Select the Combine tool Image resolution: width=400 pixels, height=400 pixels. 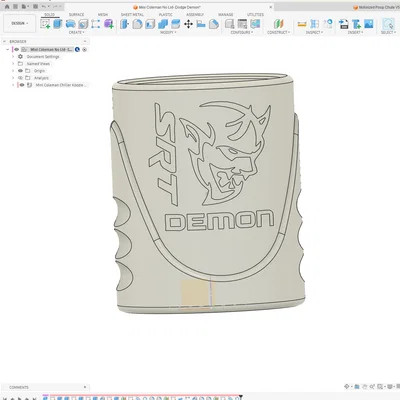click(163, 24)
